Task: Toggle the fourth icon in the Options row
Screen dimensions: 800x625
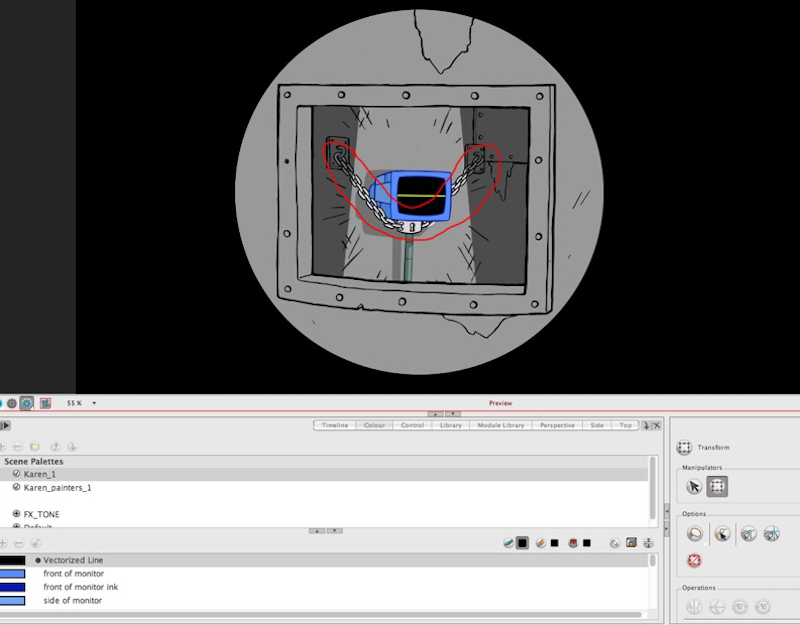Action: 771,534
